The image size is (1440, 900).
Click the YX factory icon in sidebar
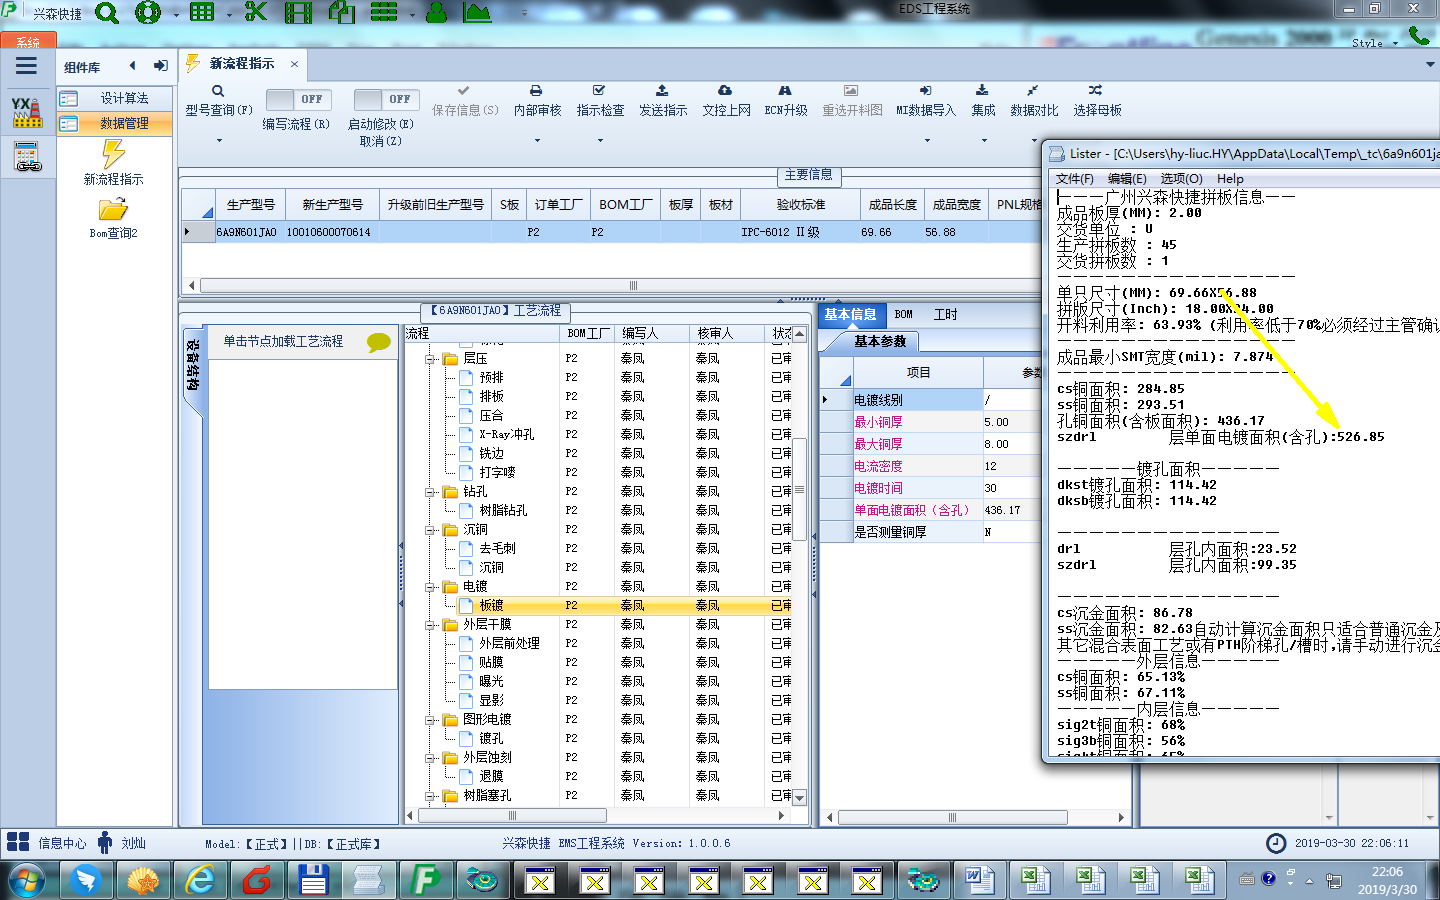27,112
